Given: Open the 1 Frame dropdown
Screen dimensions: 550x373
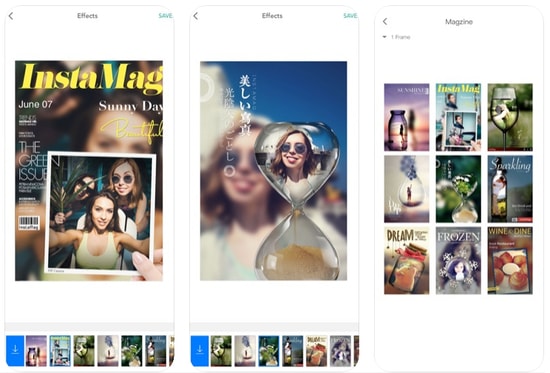Looking at the screenshot, I should (397, 37).
